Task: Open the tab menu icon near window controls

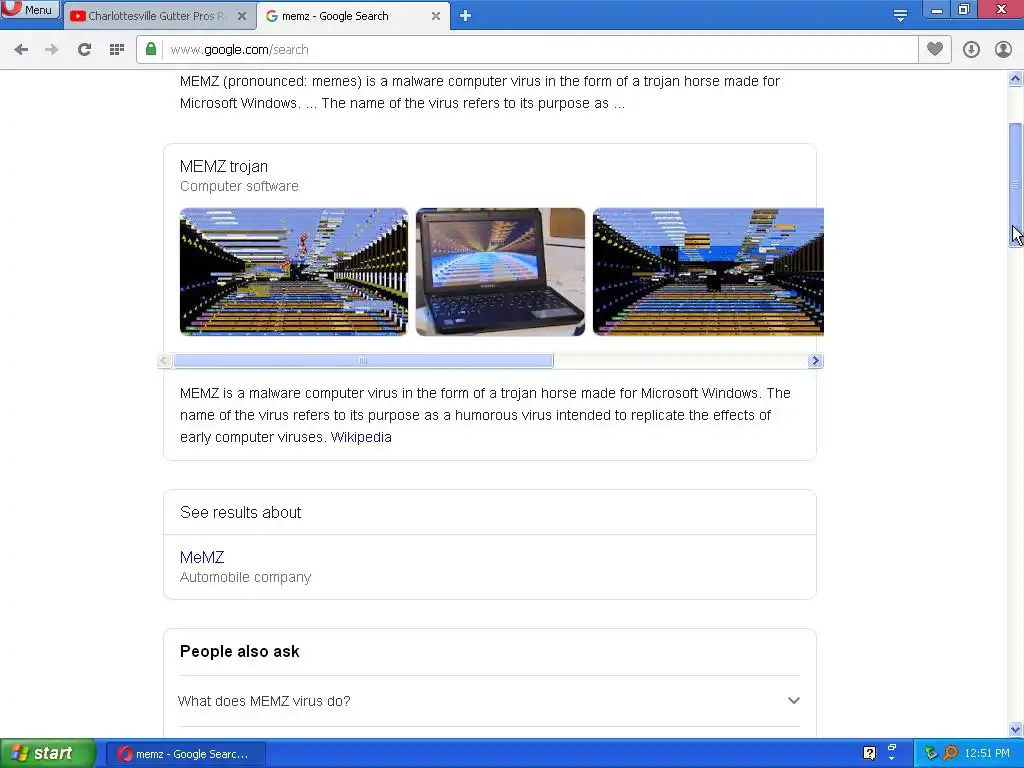Action: pos(900,16)
